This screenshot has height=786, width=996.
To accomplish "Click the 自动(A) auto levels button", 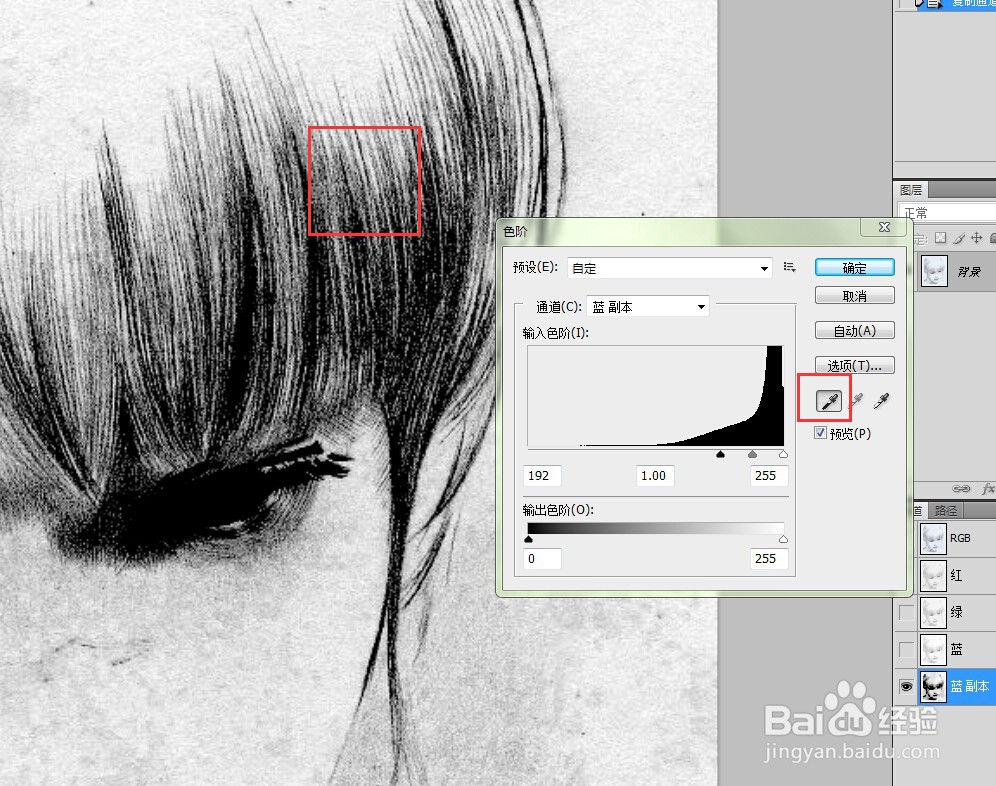I will coord(855,330).
